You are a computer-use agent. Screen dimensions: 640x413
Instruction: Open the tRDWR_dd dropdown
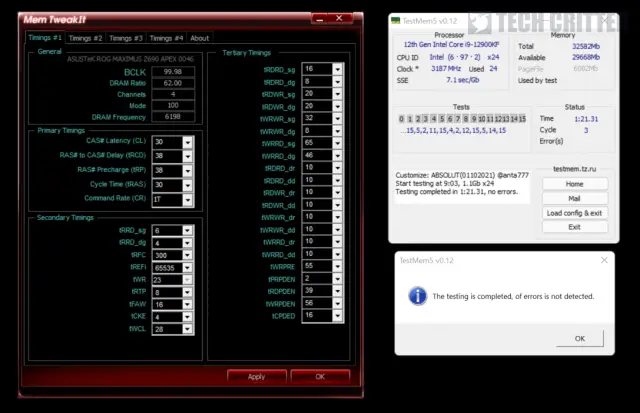pos(338,205)
